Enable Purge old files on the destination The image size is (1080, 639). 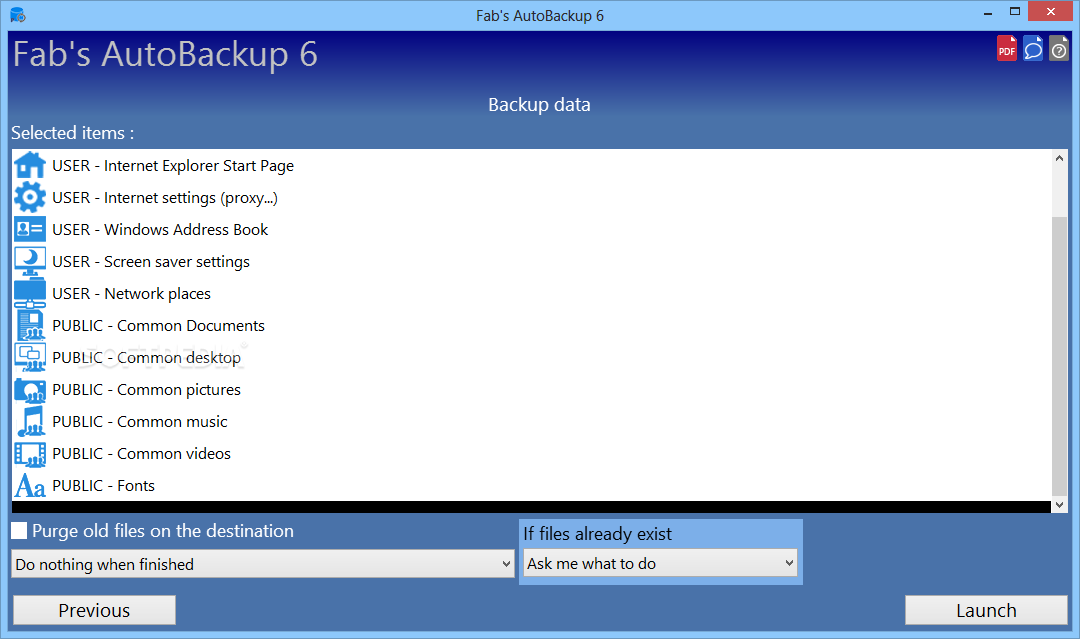tap(19, 531)
